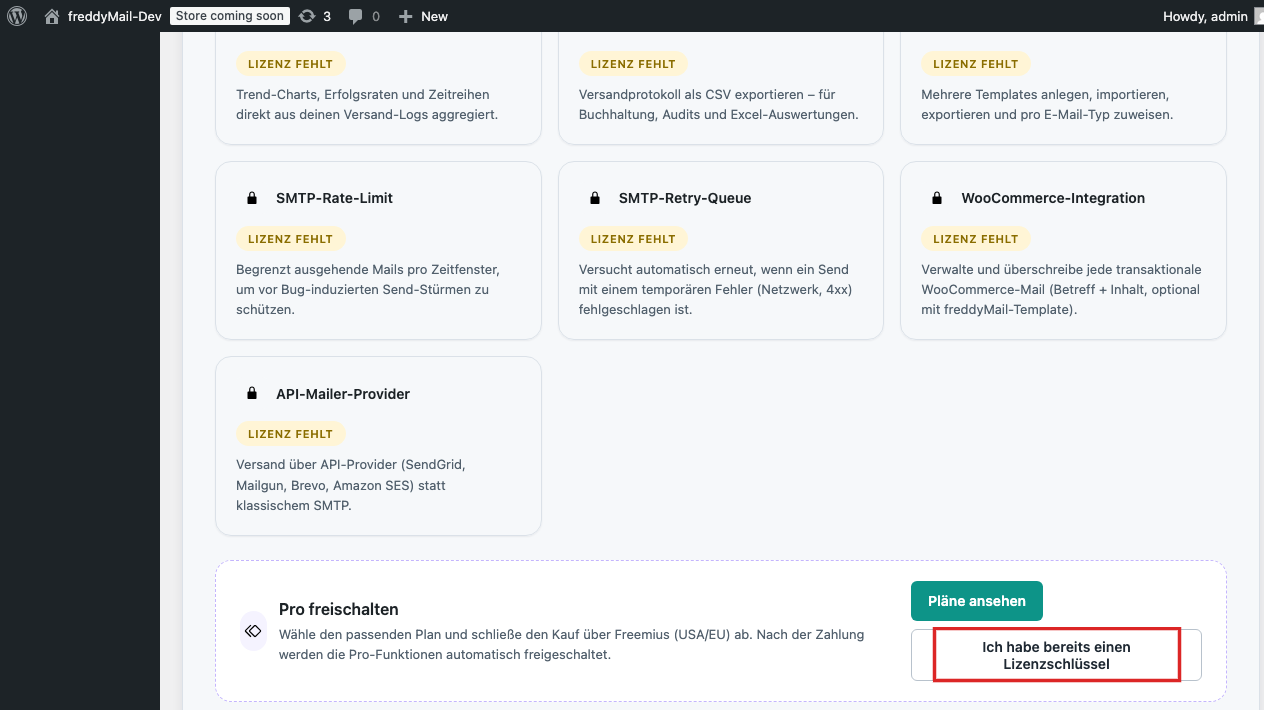Click Lizenz fehlt badge under SMTP-Rate-Limit
The width and height of the screenshot is (1264, 710).
point(291,239)
